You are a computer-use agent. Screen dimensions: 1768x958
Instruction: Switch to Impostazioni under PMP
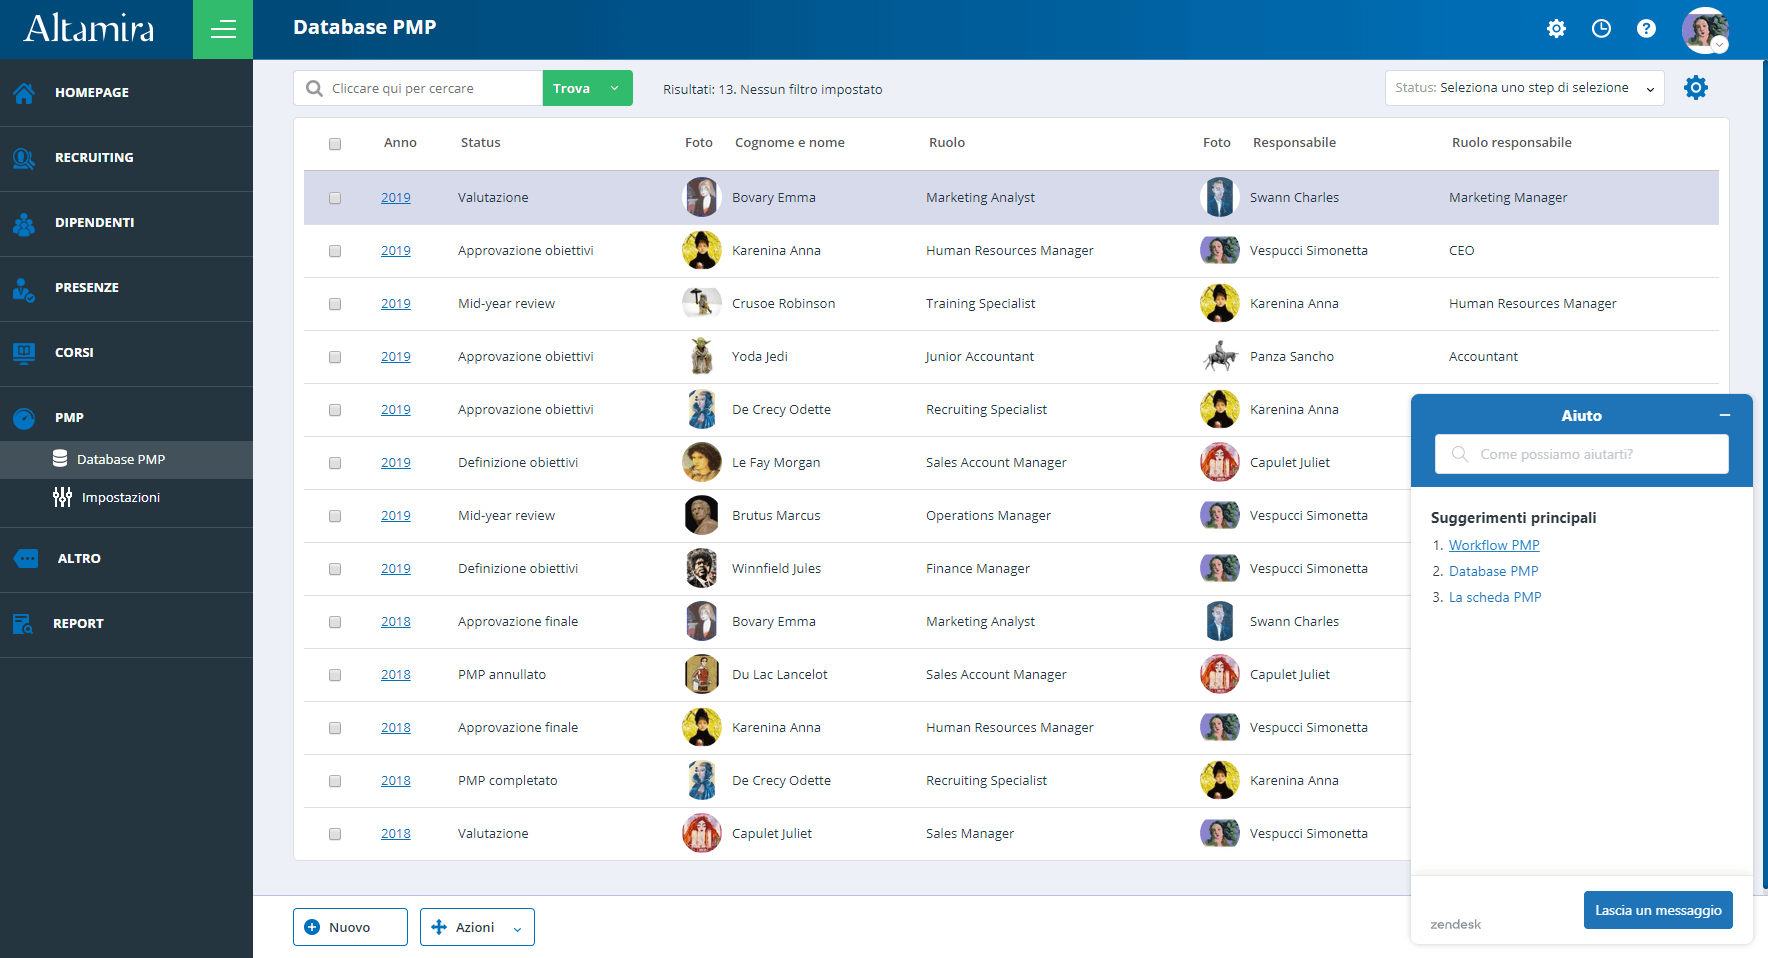tap(122, 497)
